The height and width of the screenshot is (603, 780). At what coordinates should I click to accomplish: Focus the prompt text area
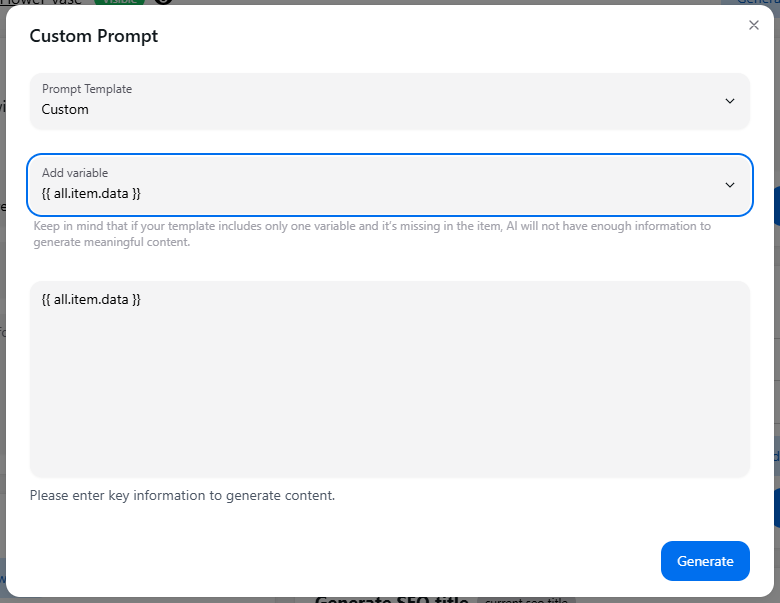coord(390,379)
